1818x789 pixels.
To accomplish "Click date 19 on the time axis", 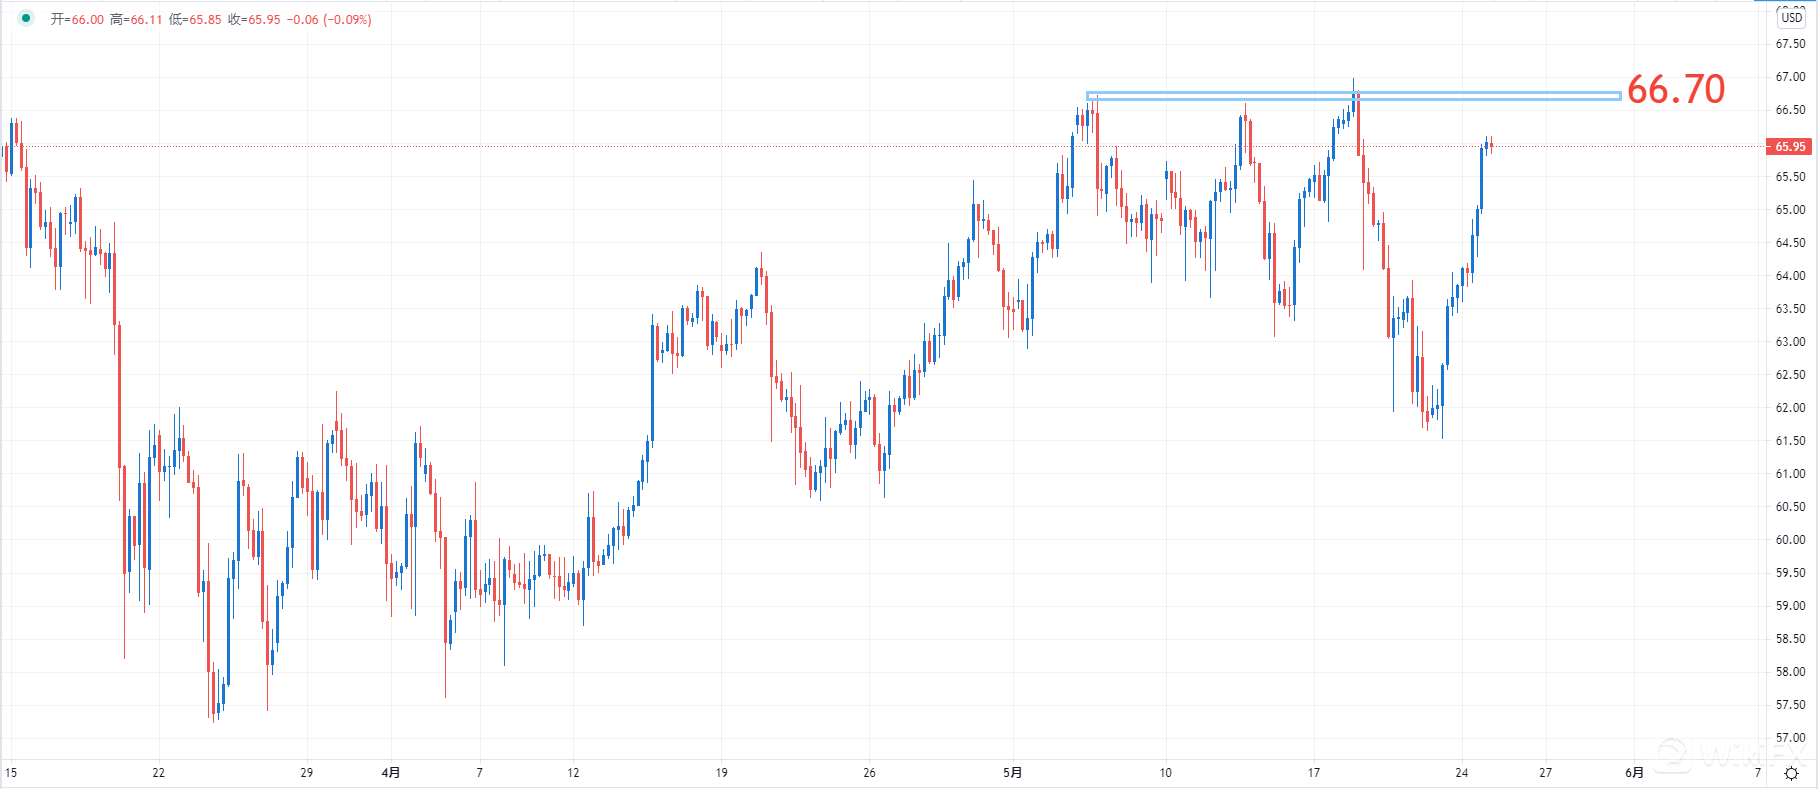I will (721, 773).
